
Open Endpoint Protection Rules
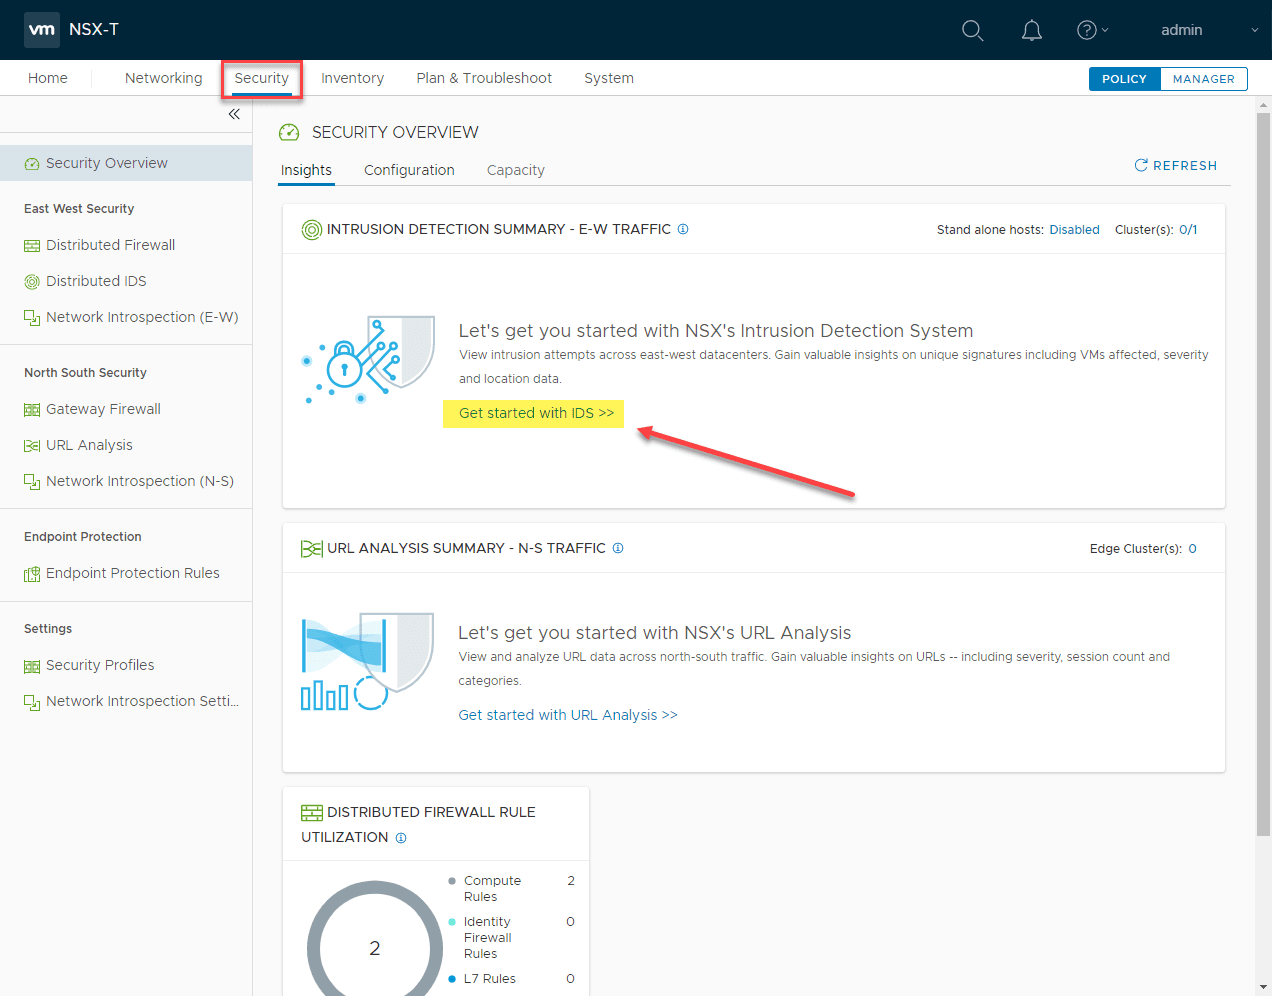coord(133,572)
